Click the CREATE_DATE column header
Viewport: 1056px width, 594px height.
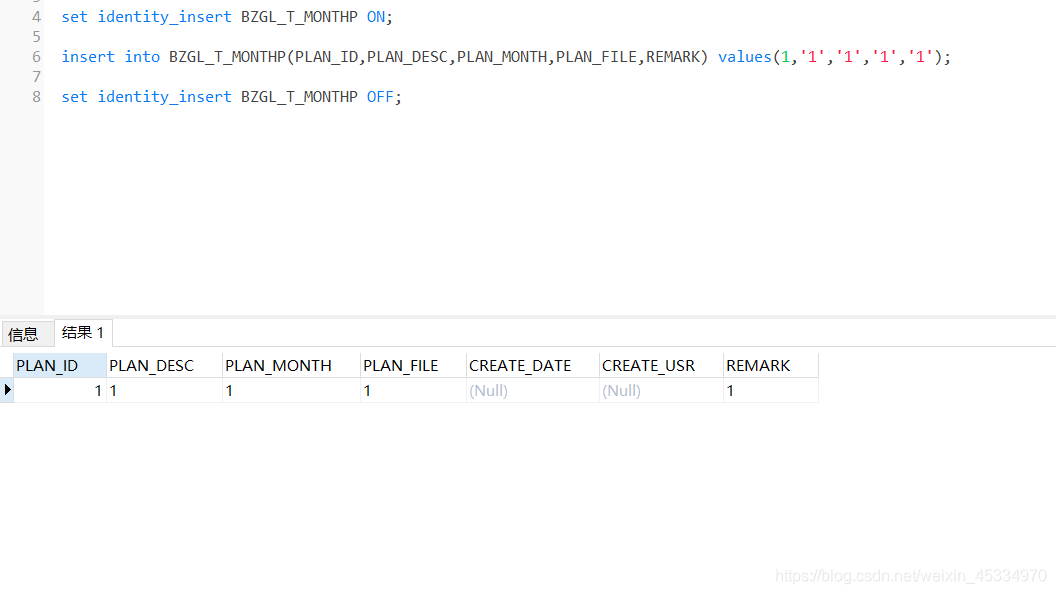(x=532, y=366)
